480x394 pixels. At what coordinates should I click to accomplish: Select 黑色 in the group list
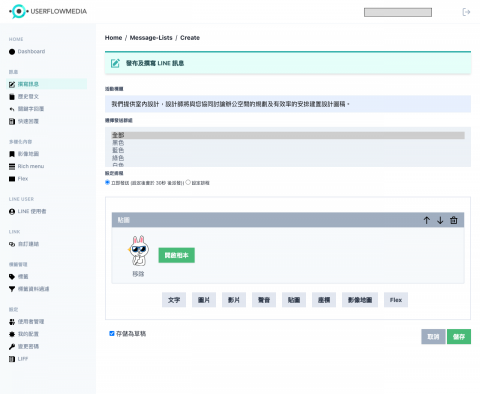[288, 143]
